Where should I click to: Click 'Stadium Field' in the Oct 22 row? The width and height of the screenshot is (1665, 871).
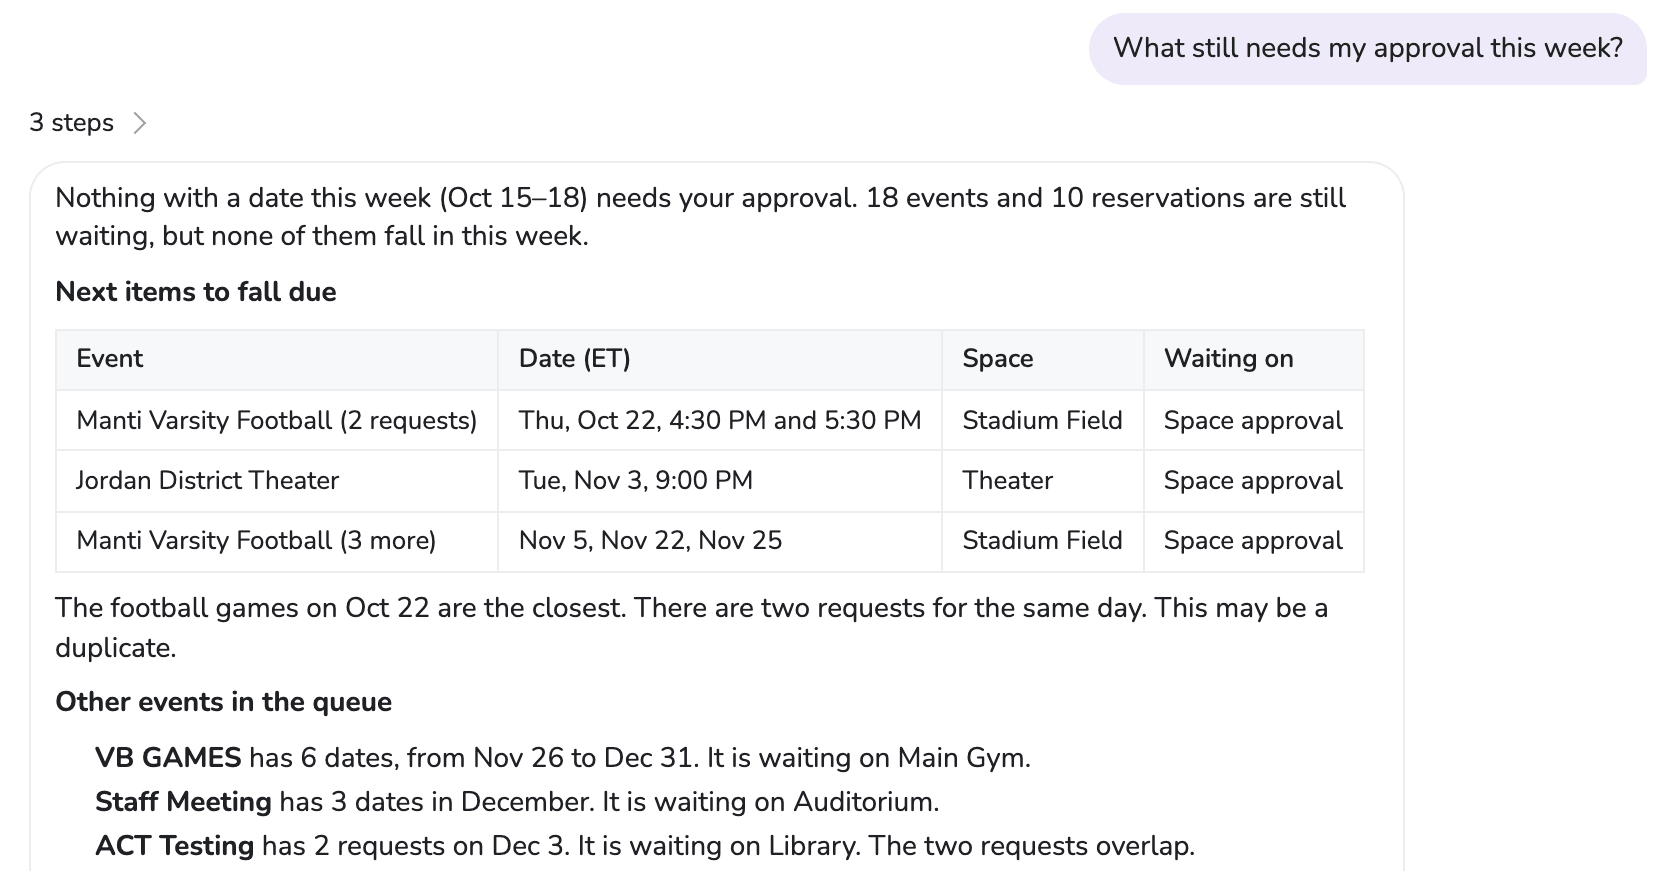tap(1043, 420)
